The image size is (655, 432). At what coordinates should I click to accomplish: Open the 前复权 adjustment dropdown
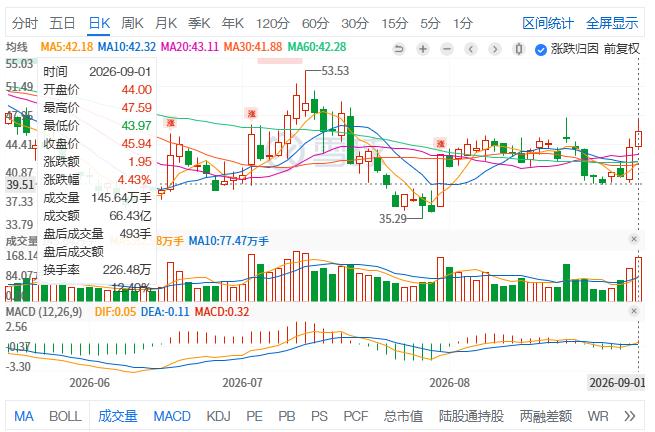[622, 49]
